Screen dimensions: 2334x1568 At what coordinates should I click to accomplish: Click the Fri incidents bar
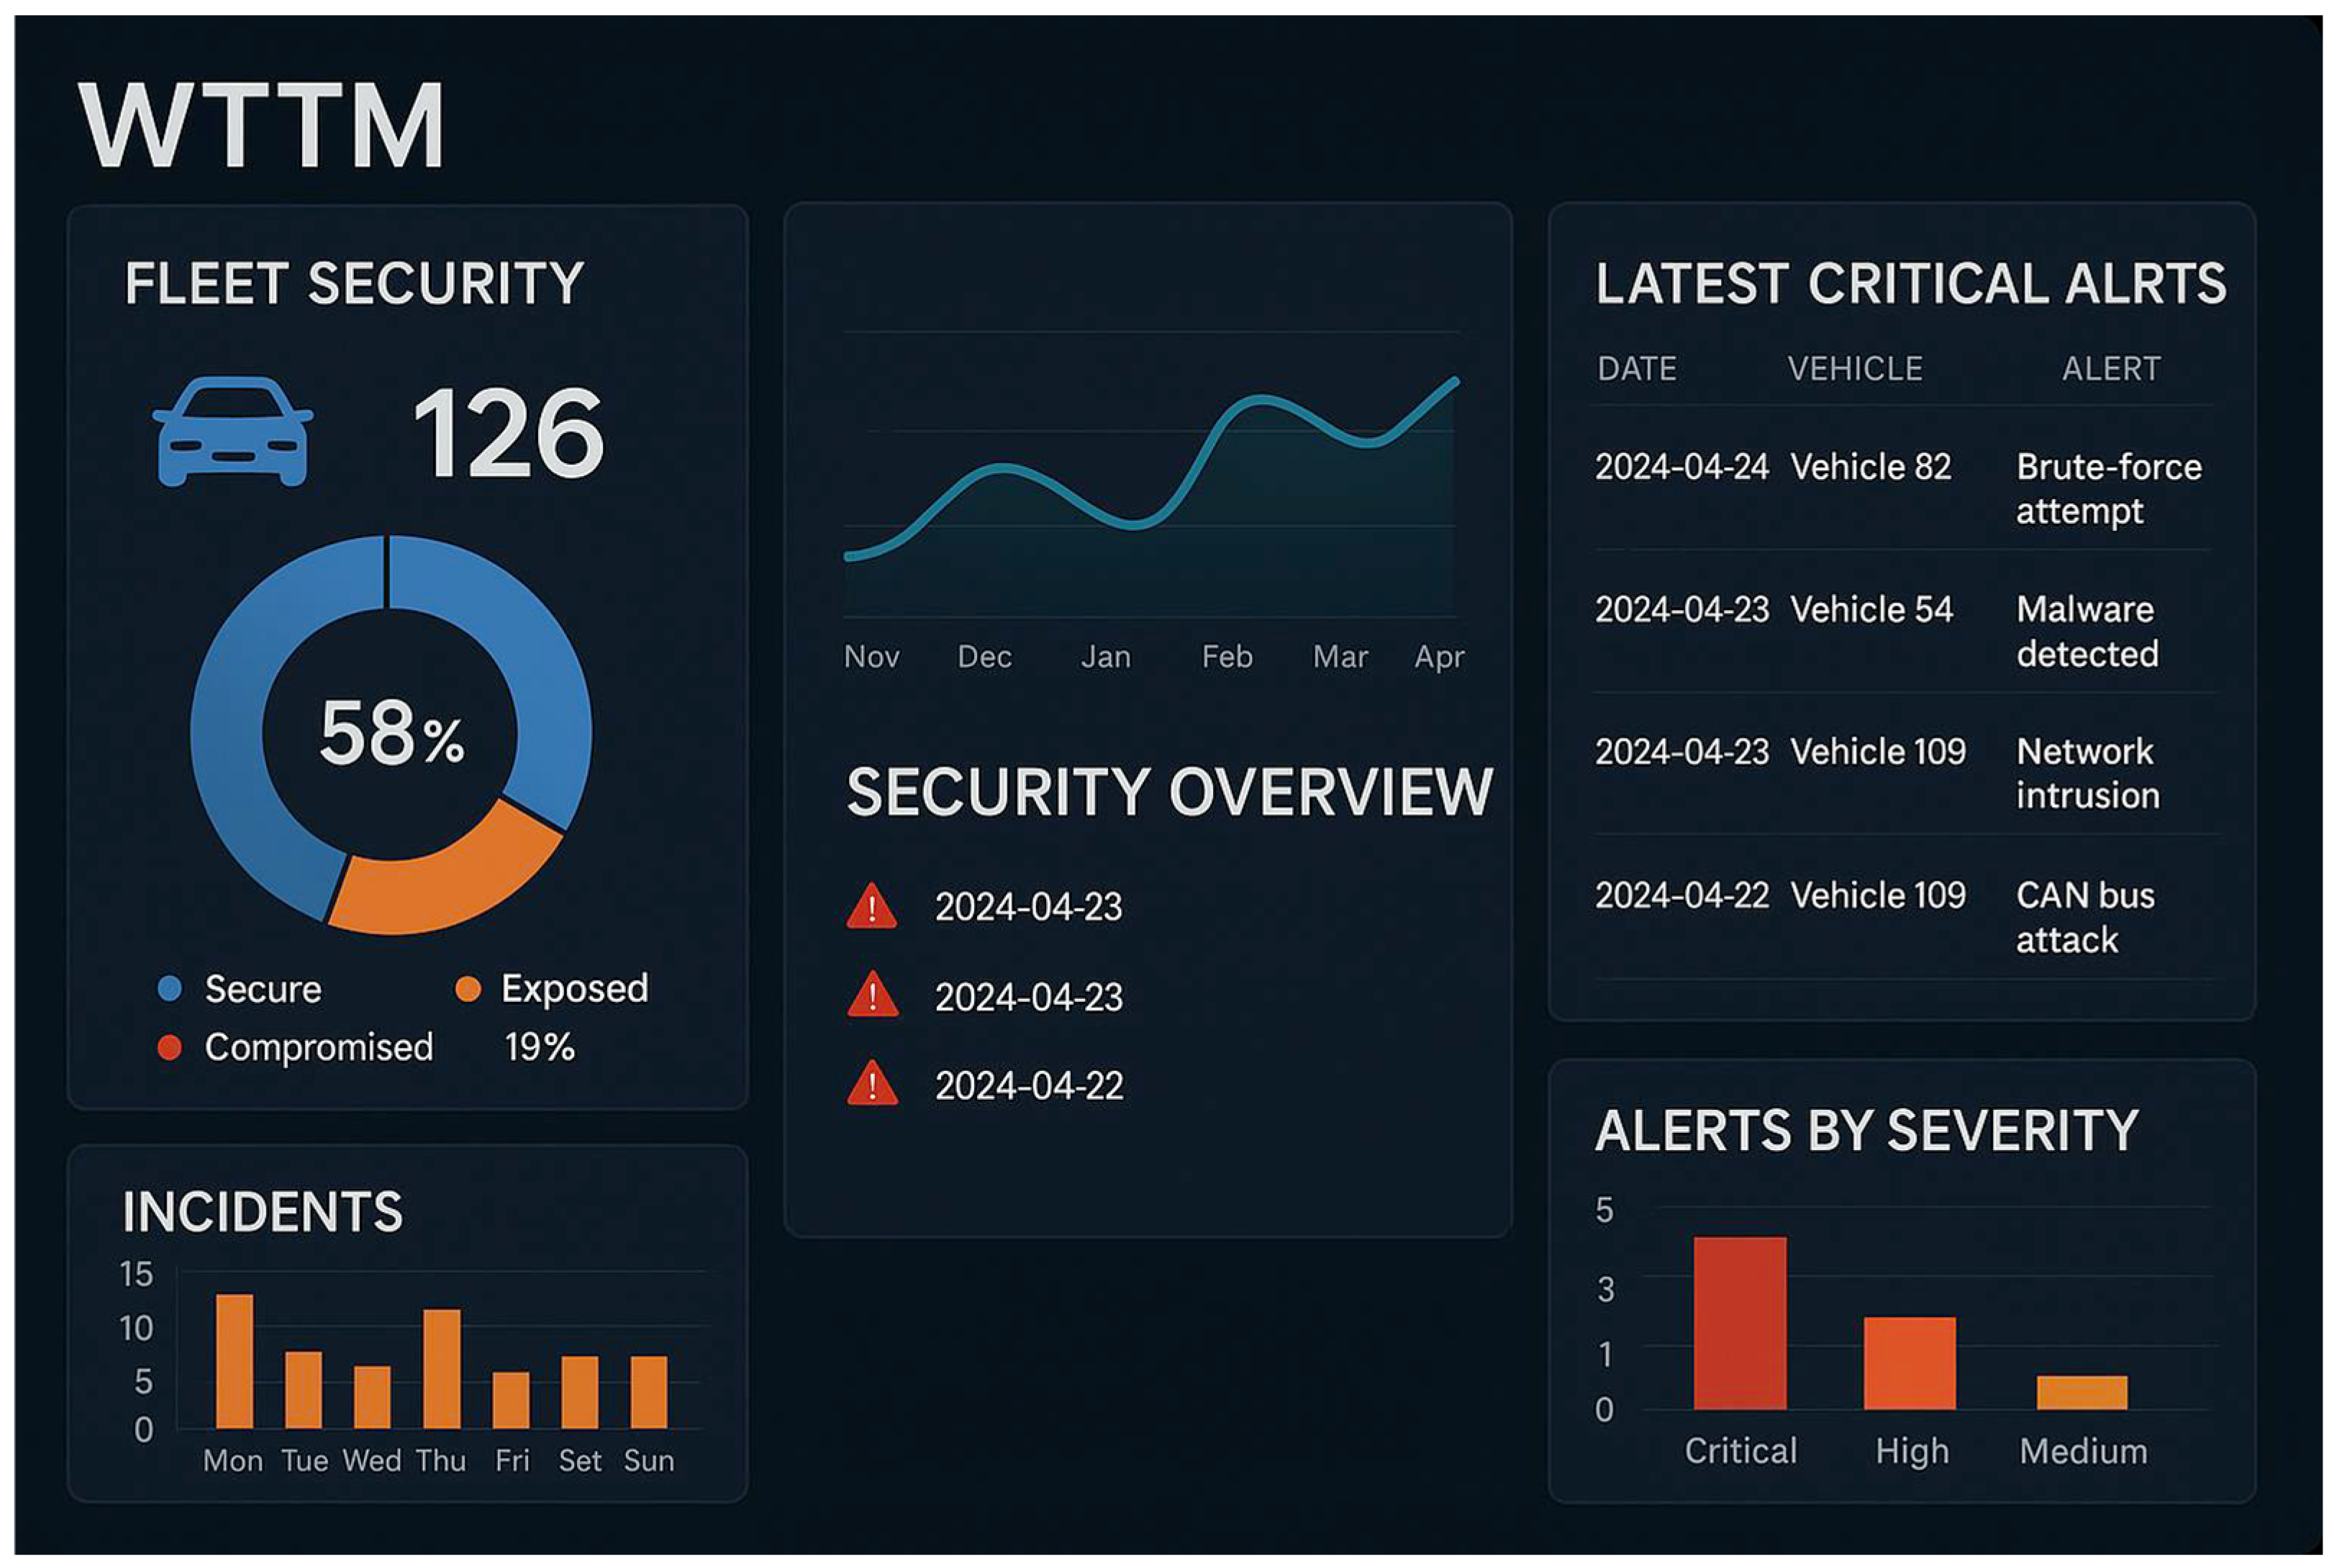tap(510, 1400)
